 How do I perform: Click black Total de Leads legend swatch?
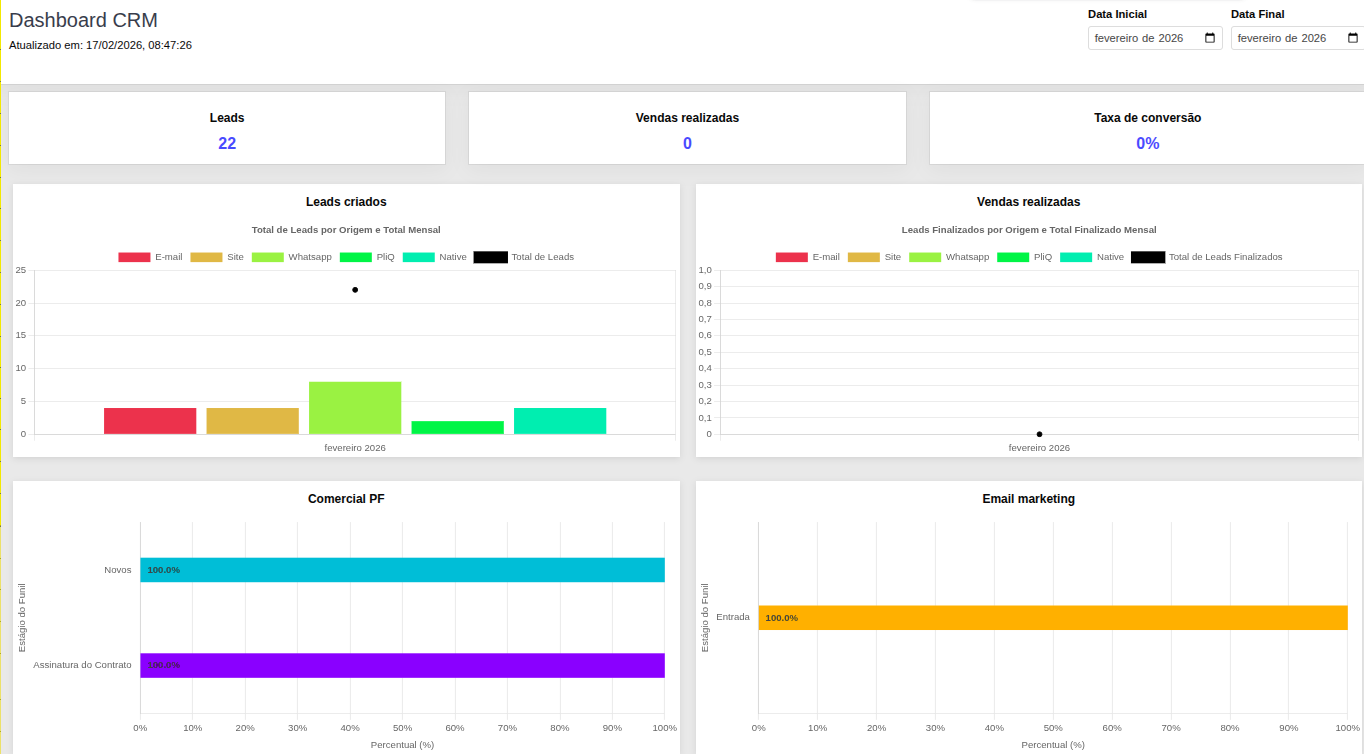point(490,257)
